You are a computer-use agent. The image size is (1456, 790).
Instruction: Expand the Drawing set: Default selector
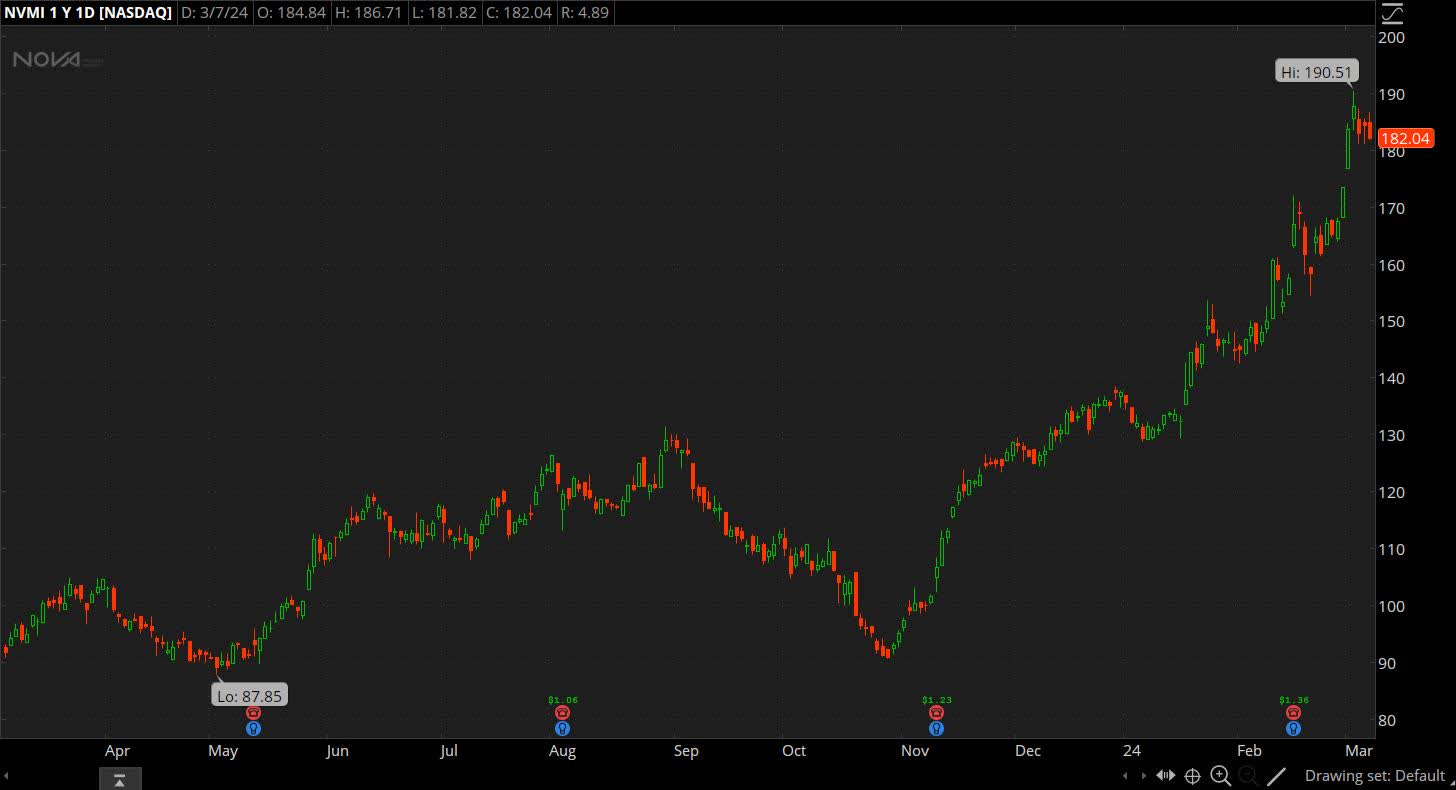tap(1376, 775)
